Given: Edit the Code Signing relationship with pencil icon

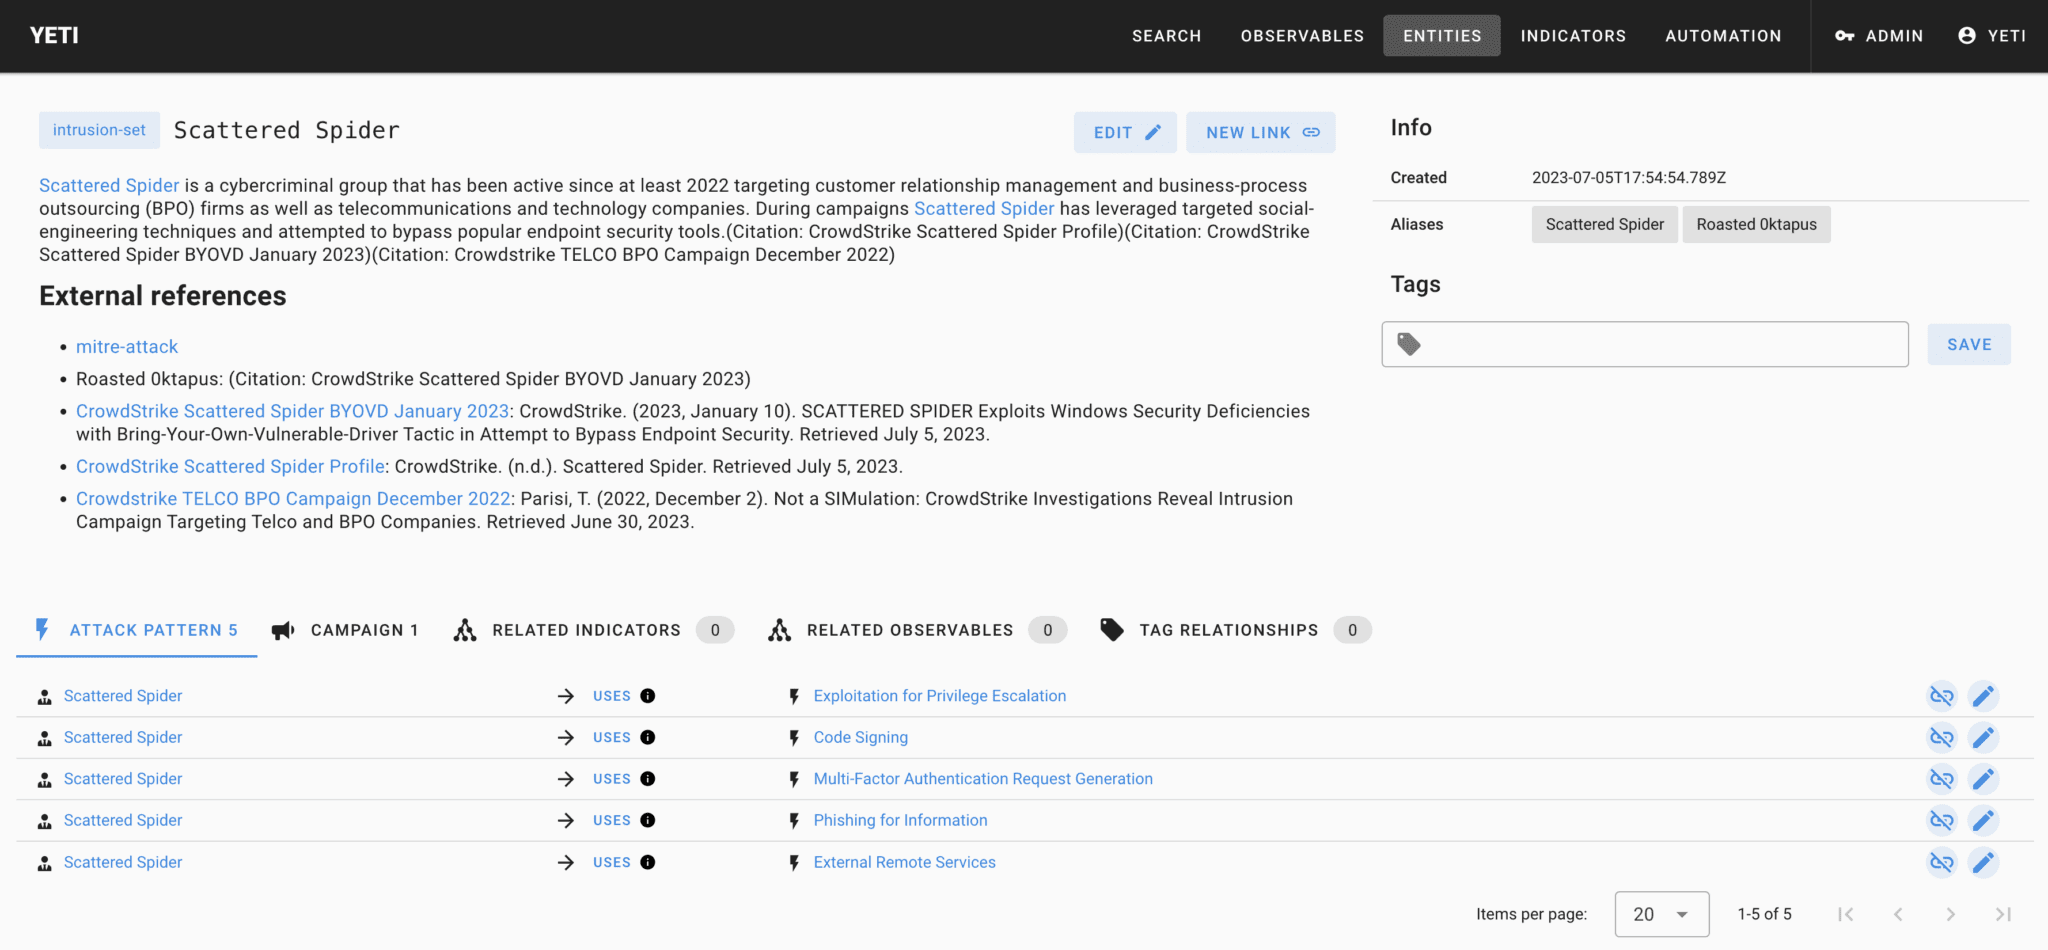Looking at the screenshot, I should click(x=1984, y=737).
